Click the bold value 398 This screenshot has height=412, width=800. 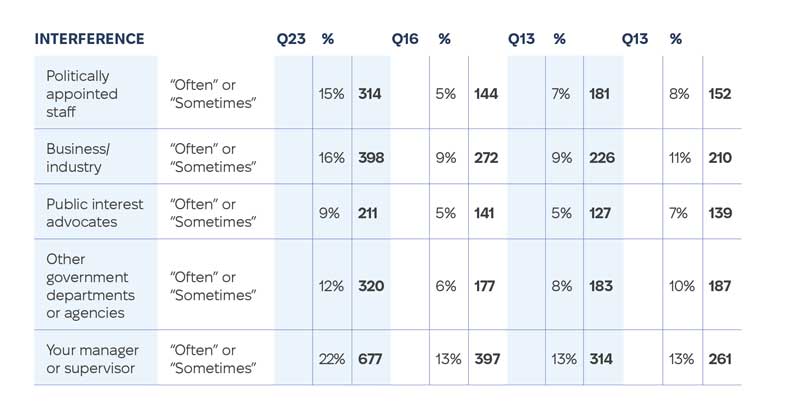coord(371,158)
